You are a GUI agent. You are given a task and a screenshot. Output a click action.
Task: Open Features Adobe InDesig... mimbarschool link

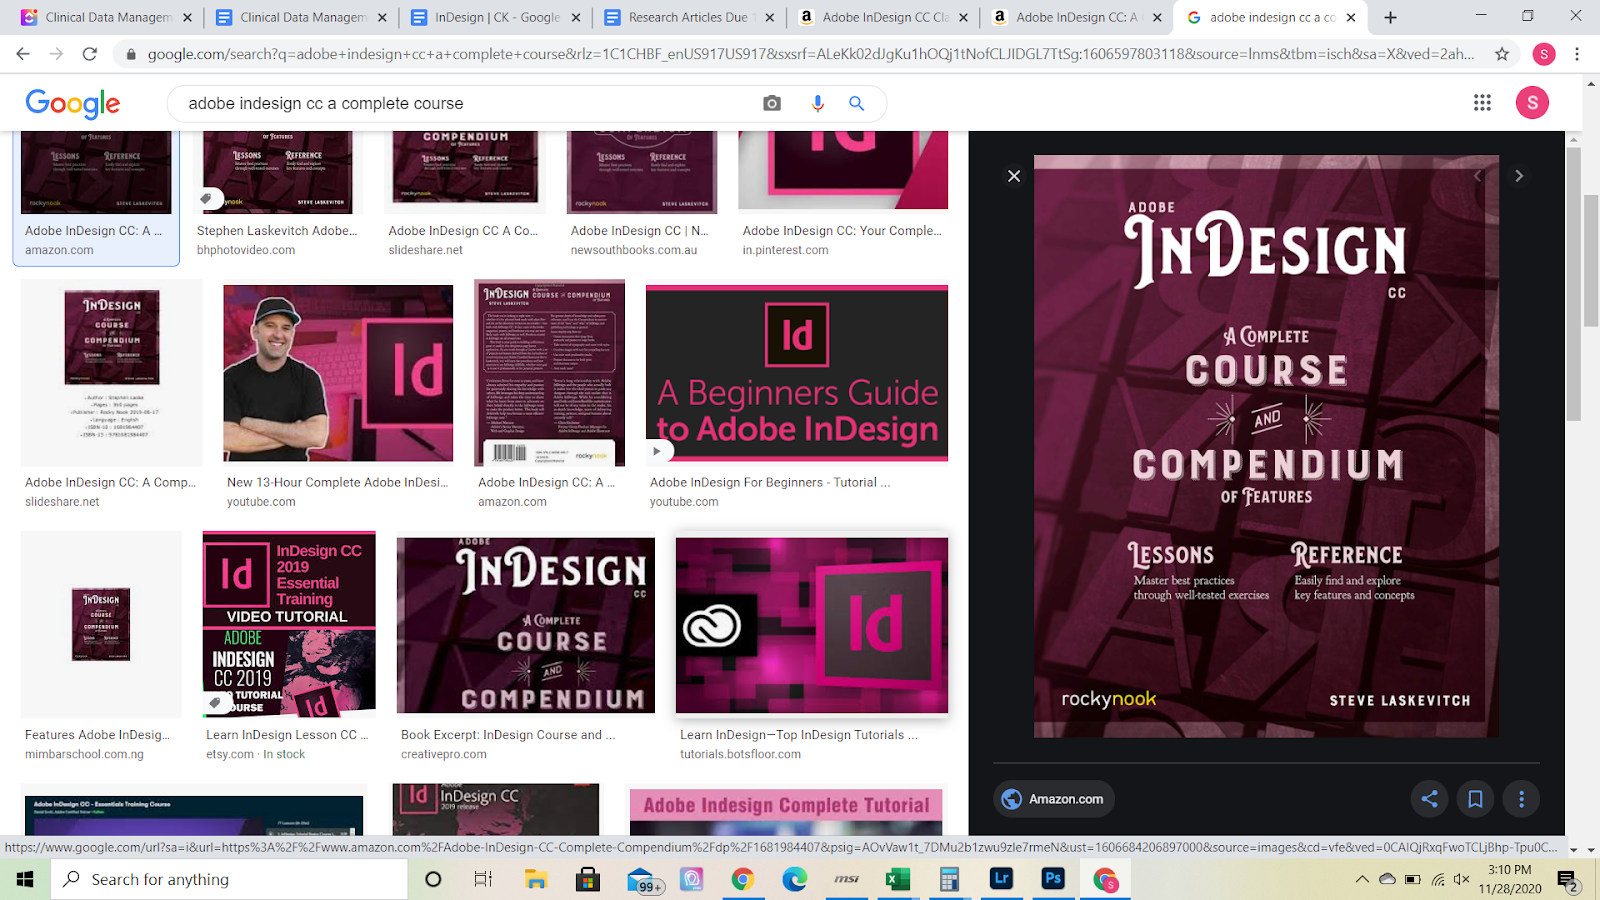pyautogui.click(x=97, y=735)
